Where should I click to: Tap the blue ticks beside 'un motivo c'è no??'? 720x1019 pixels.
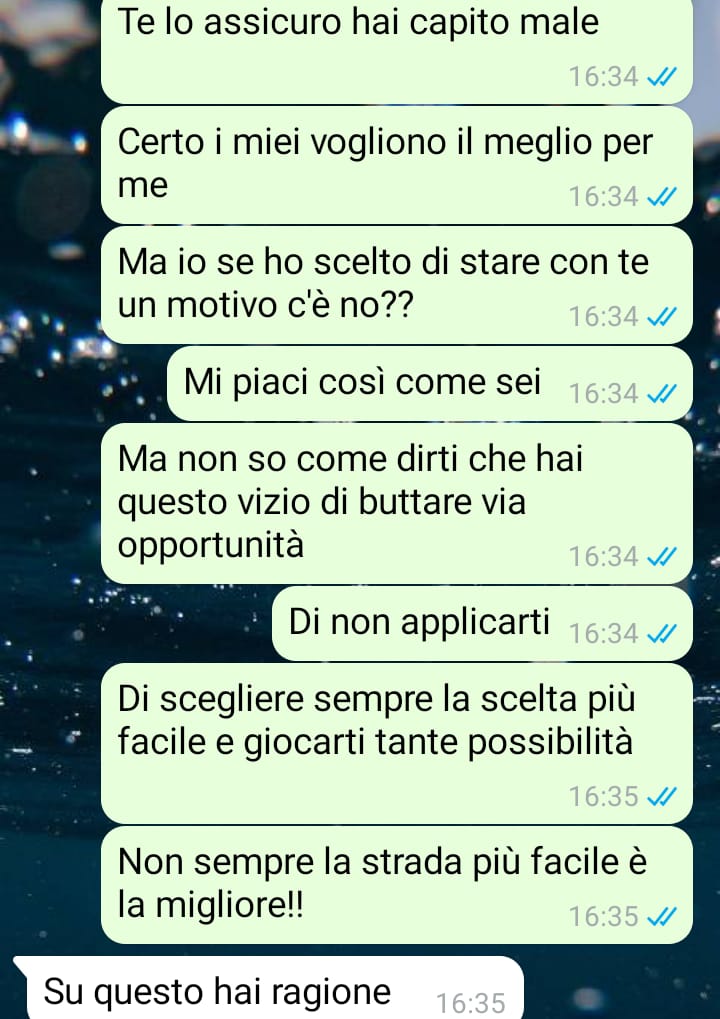(x=662, y=316)
